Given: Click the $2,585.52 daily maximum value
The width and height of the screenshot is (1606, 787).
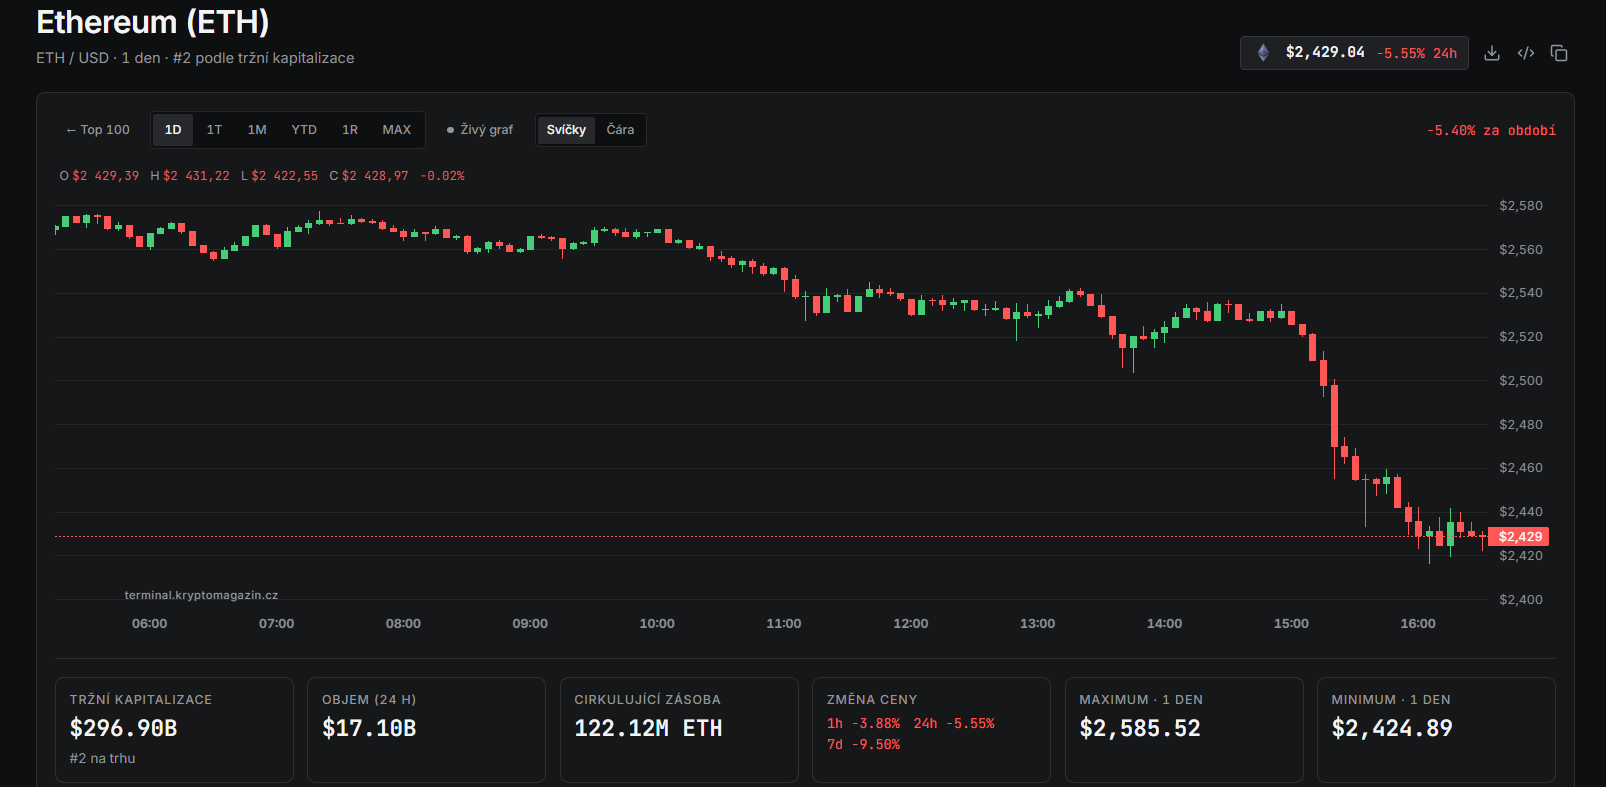Looking at the screenshot, I should click(x=1140, y=728).
